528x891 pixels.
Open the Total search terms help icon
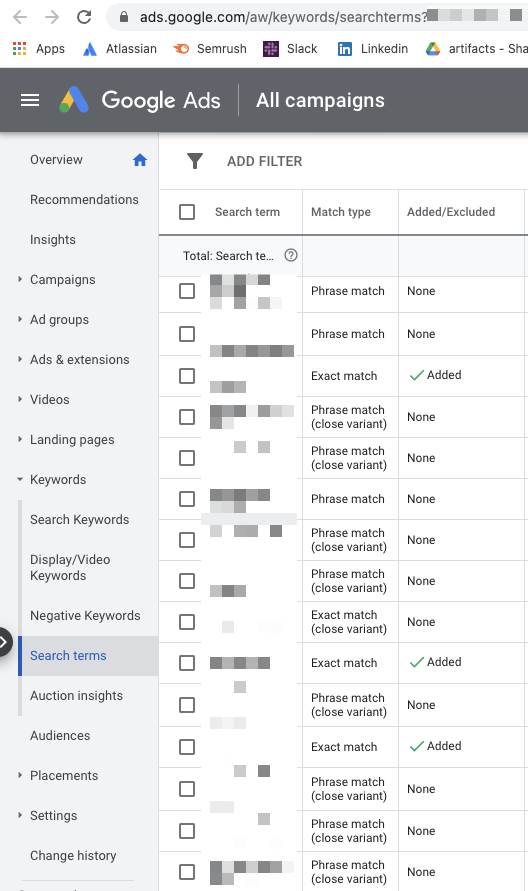click(290, 255)
